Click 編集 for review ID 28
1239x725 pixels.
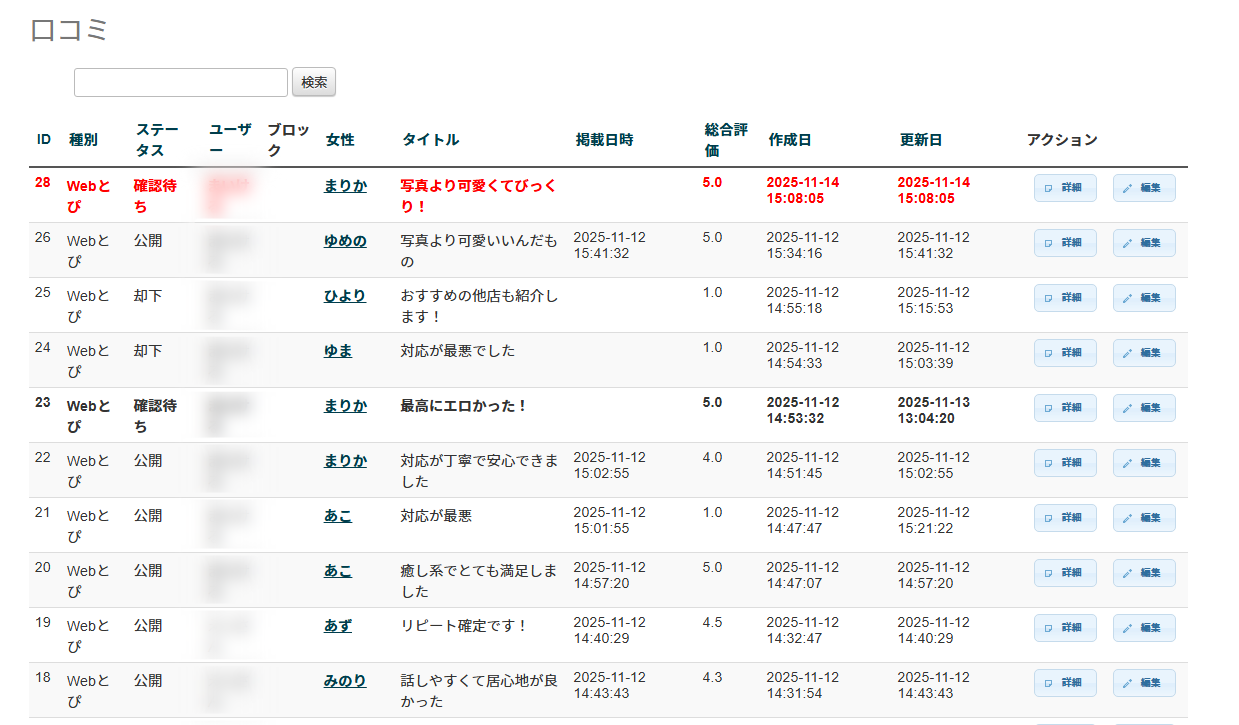[1144, 188]
